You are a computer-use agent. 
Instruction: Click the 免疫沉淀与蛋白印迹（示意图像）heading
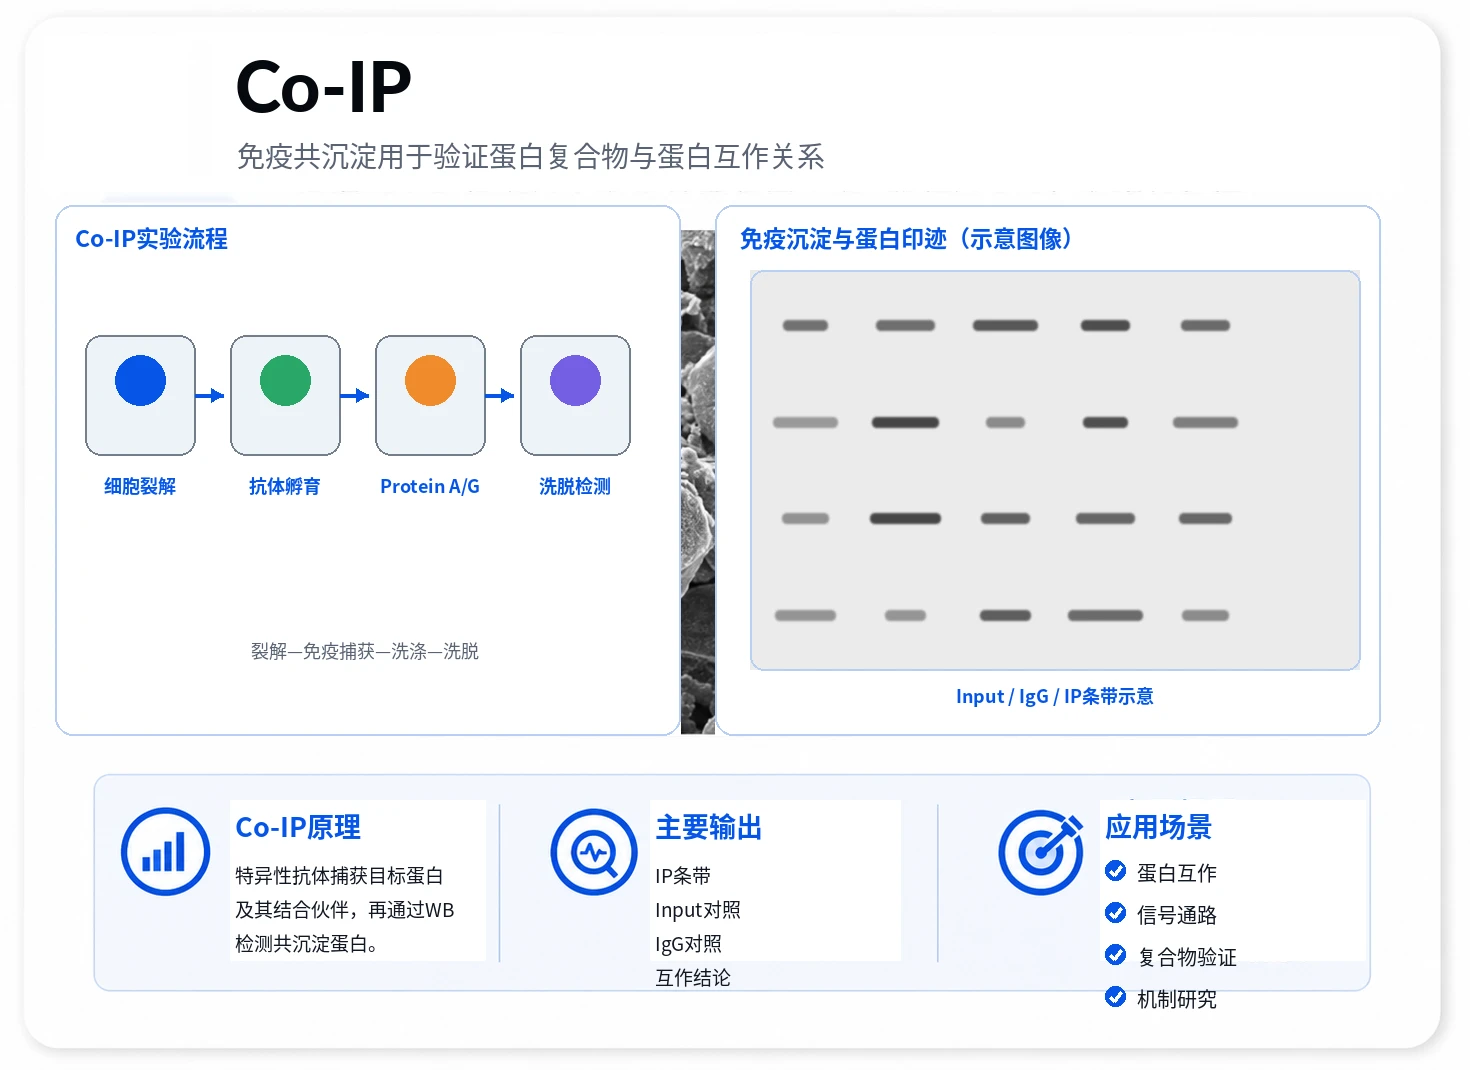[x=906, y=239]
